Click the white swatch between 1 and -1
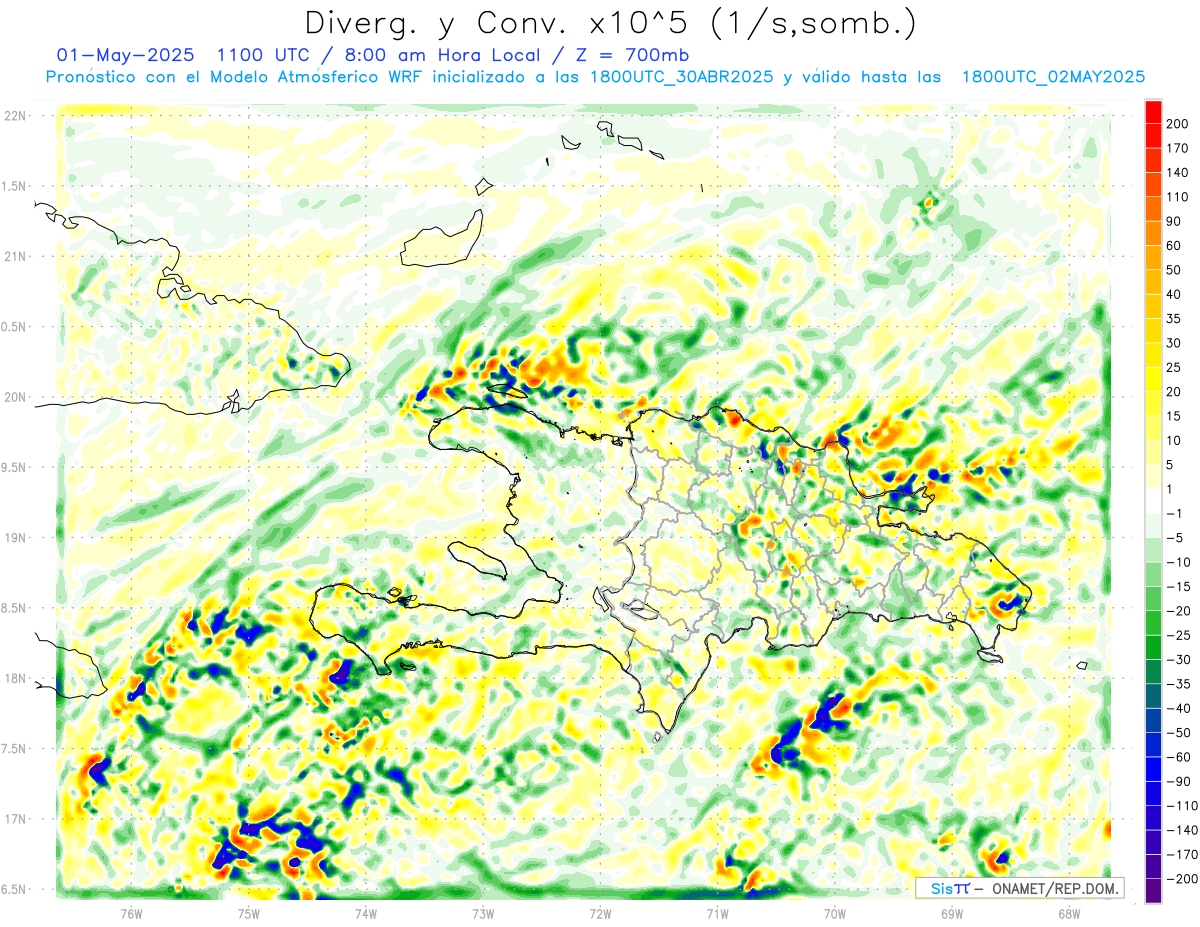 click(1153, 501)
